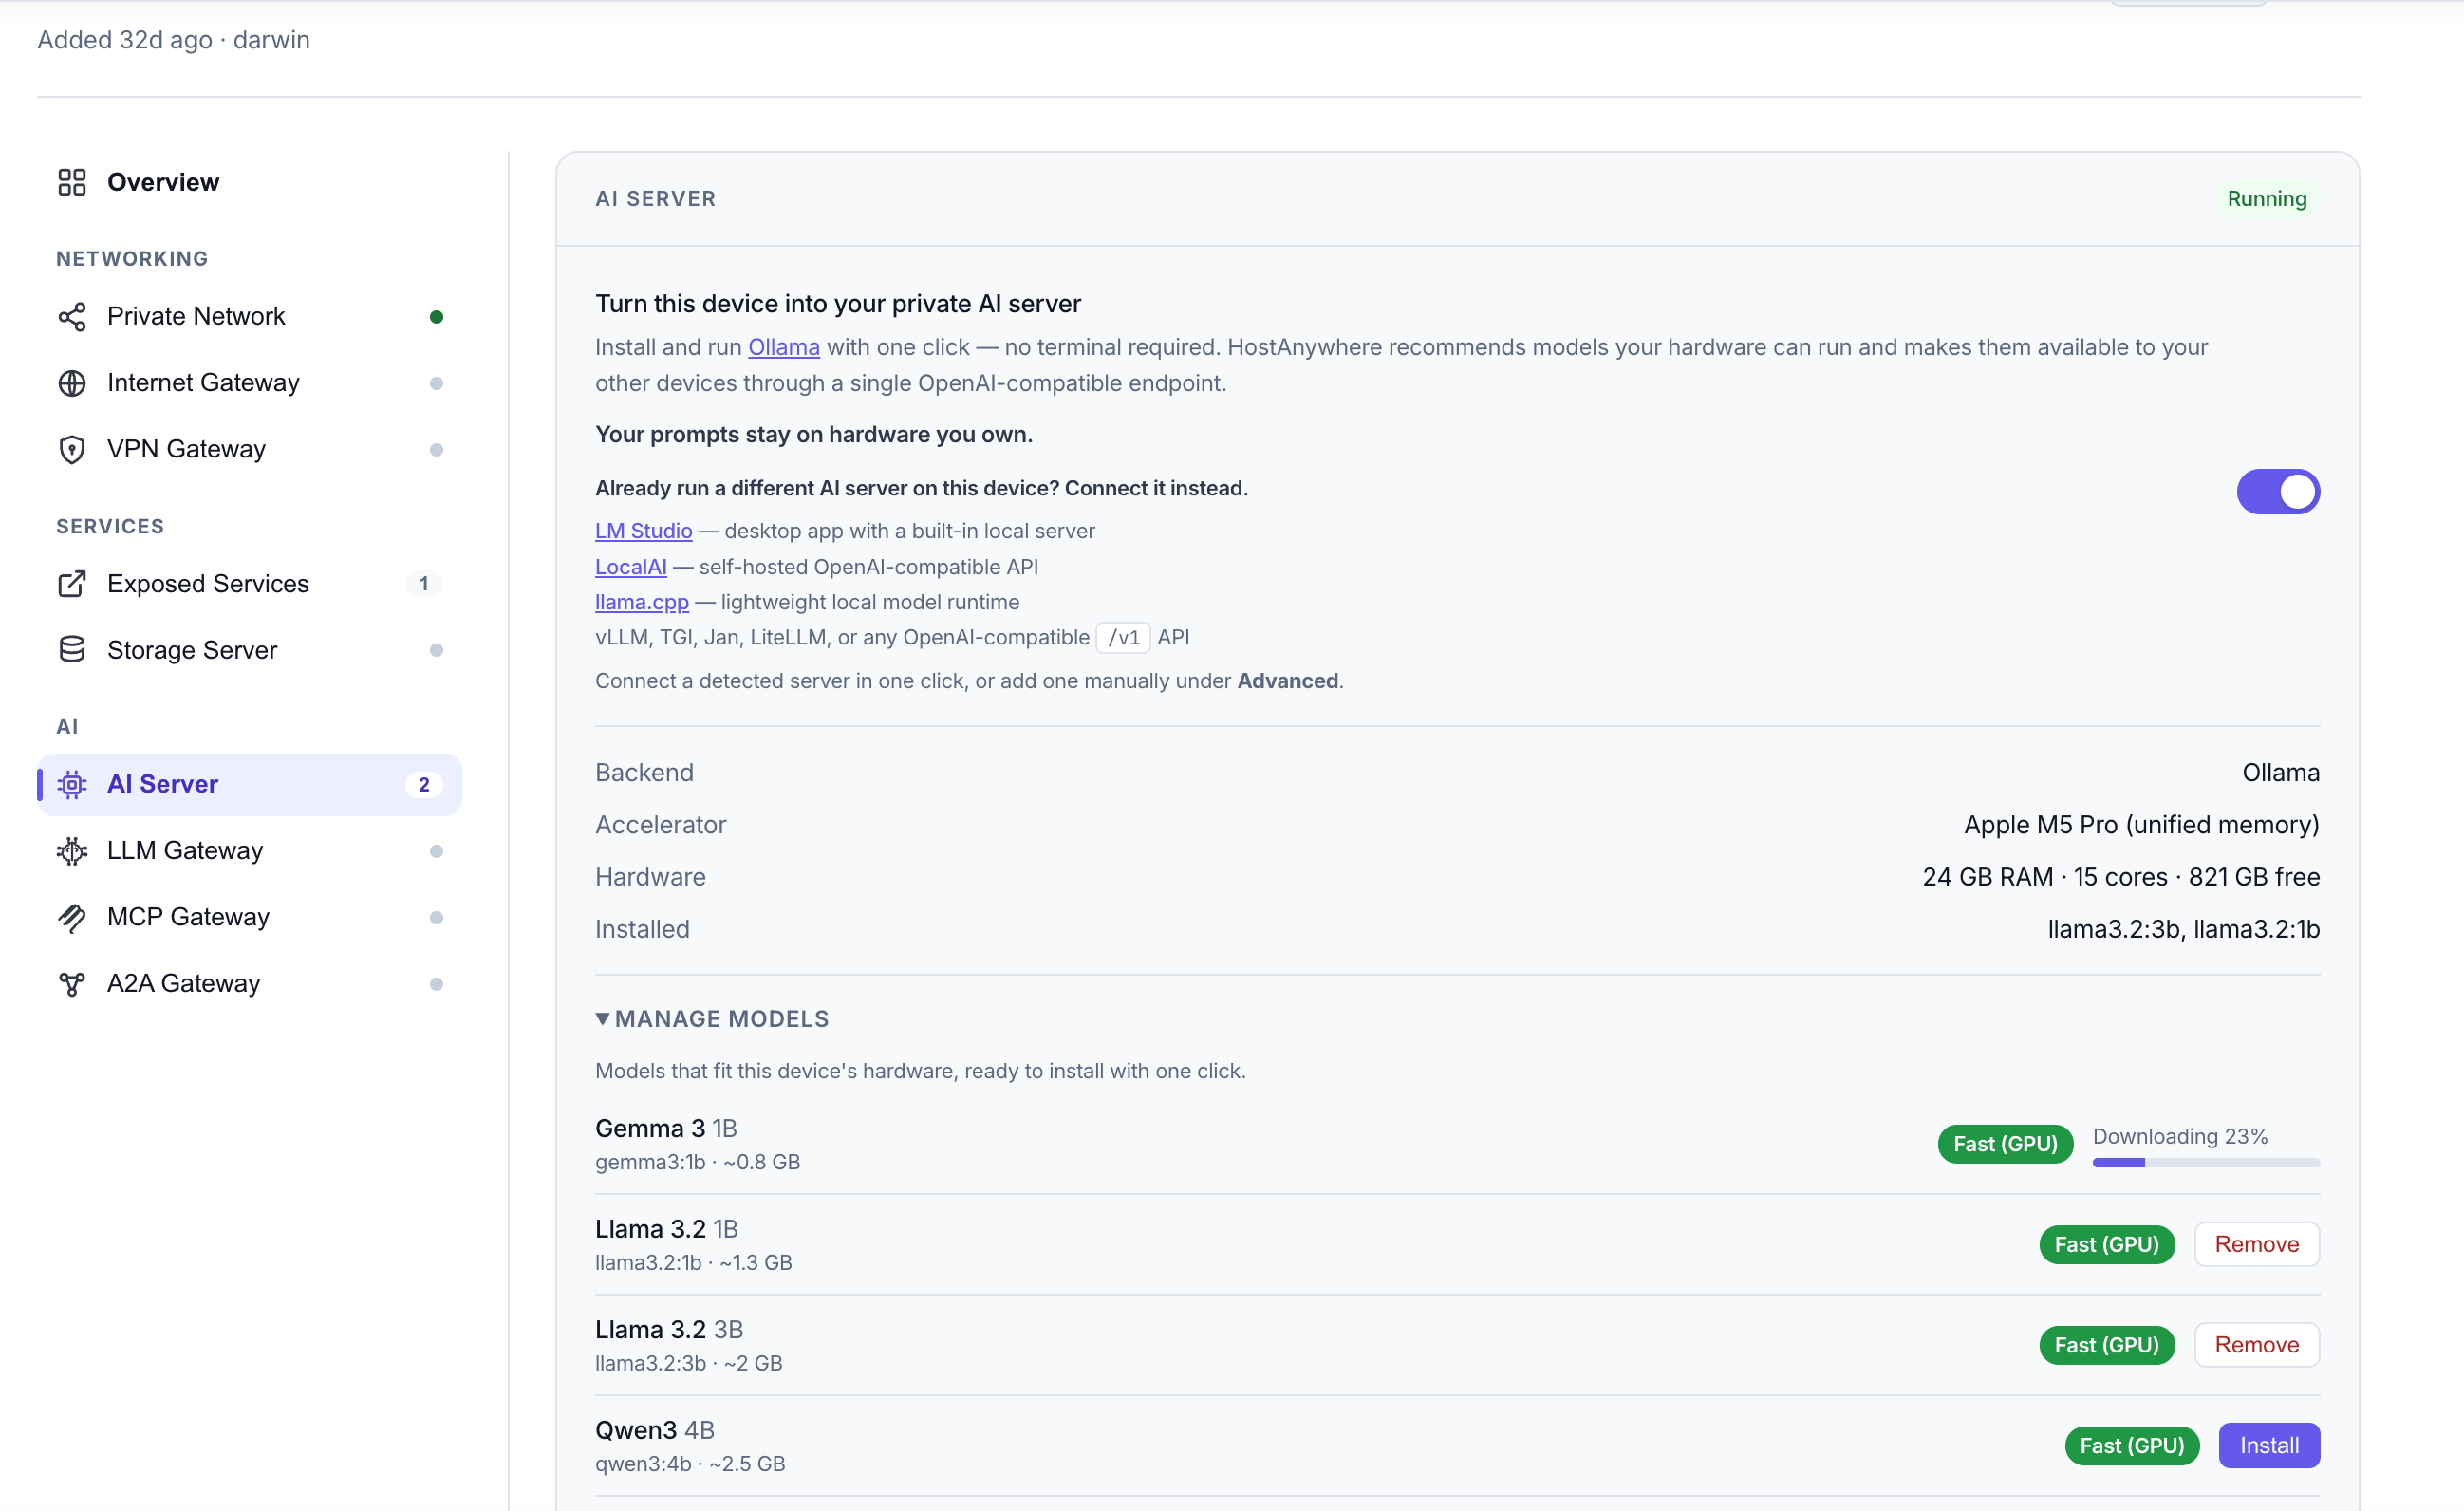Click the LLM Gateway icon
This screenshot has height=1511, width=2464.
pos(72,851)
